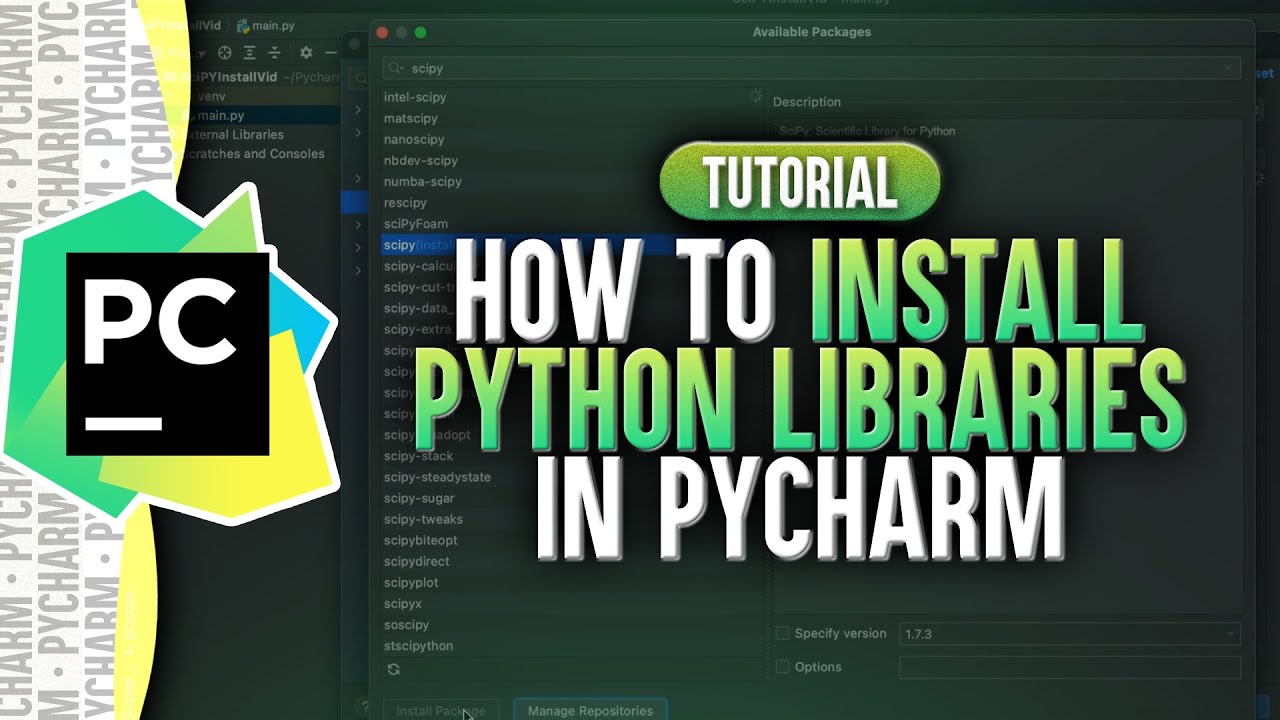The width and height of the screenshot is (1280, 720).
Task: Open Project panel gear settings
Action: [x=306, y=53]
